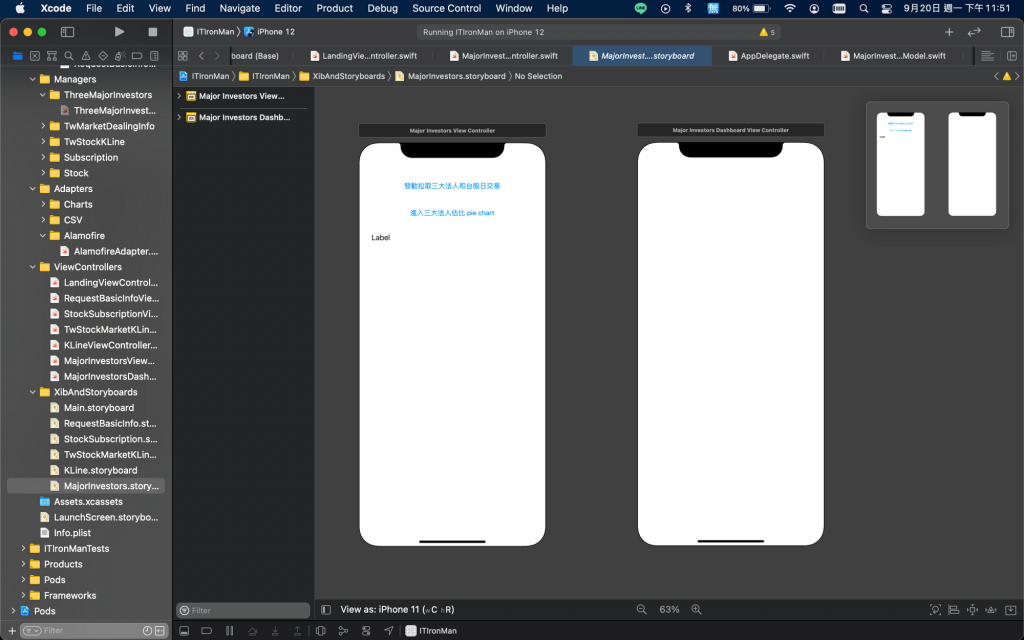Toggle the document outline panel
This screenshot has width=1024, height=640.
click(x=326, y=610)
